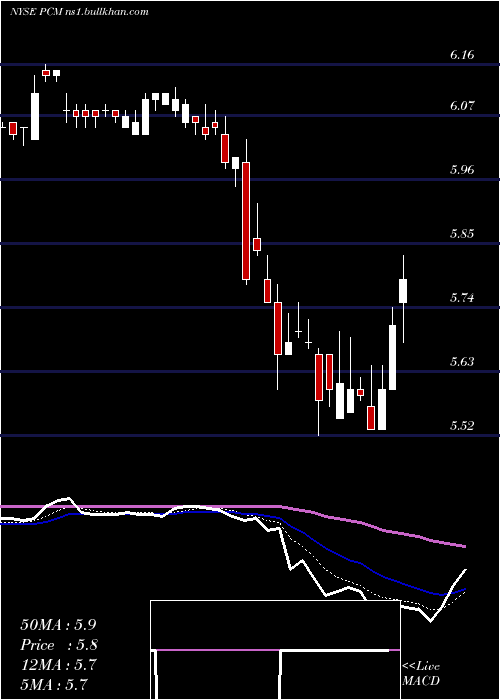Click the NYSE PCM ns1.bullkhan.com title text
The image size is (500, 700).
[79, 12]
